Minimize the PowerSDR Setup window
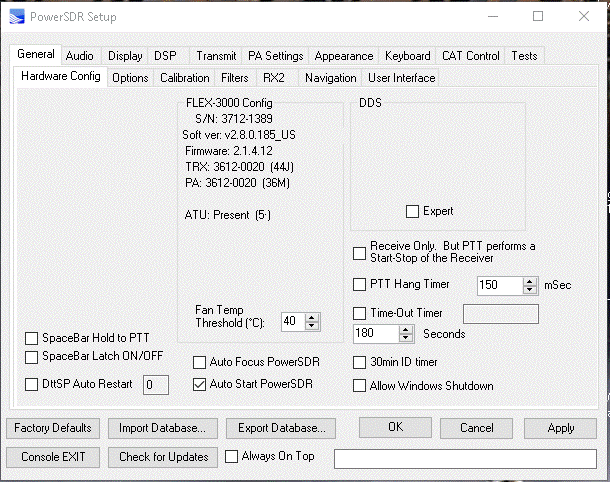Image resolution: width=610 pixels, height=482 pixels. coord(493,16)
